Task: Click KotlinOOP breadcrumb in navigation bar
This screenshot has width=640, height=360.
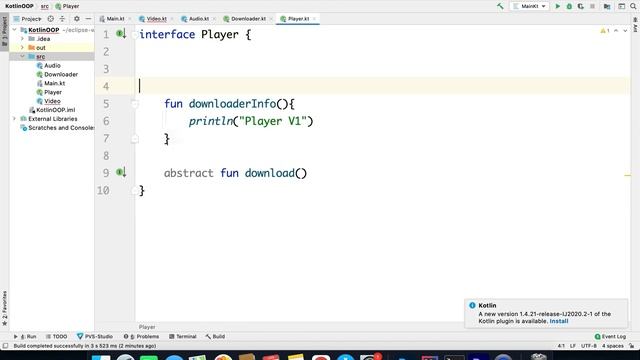Action: [19, 6]
